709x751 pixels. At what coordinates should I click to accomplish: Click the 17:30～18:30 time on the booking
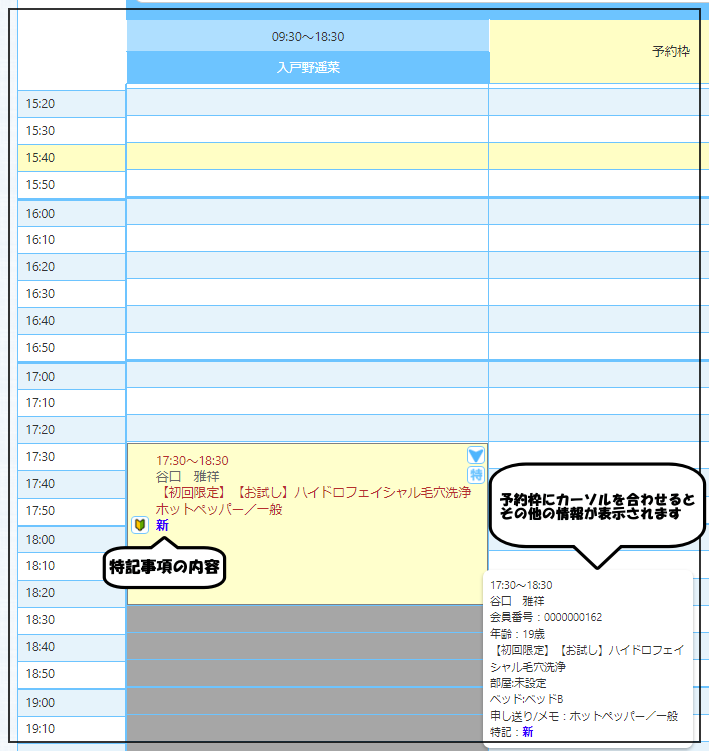(x=192, y=461)
